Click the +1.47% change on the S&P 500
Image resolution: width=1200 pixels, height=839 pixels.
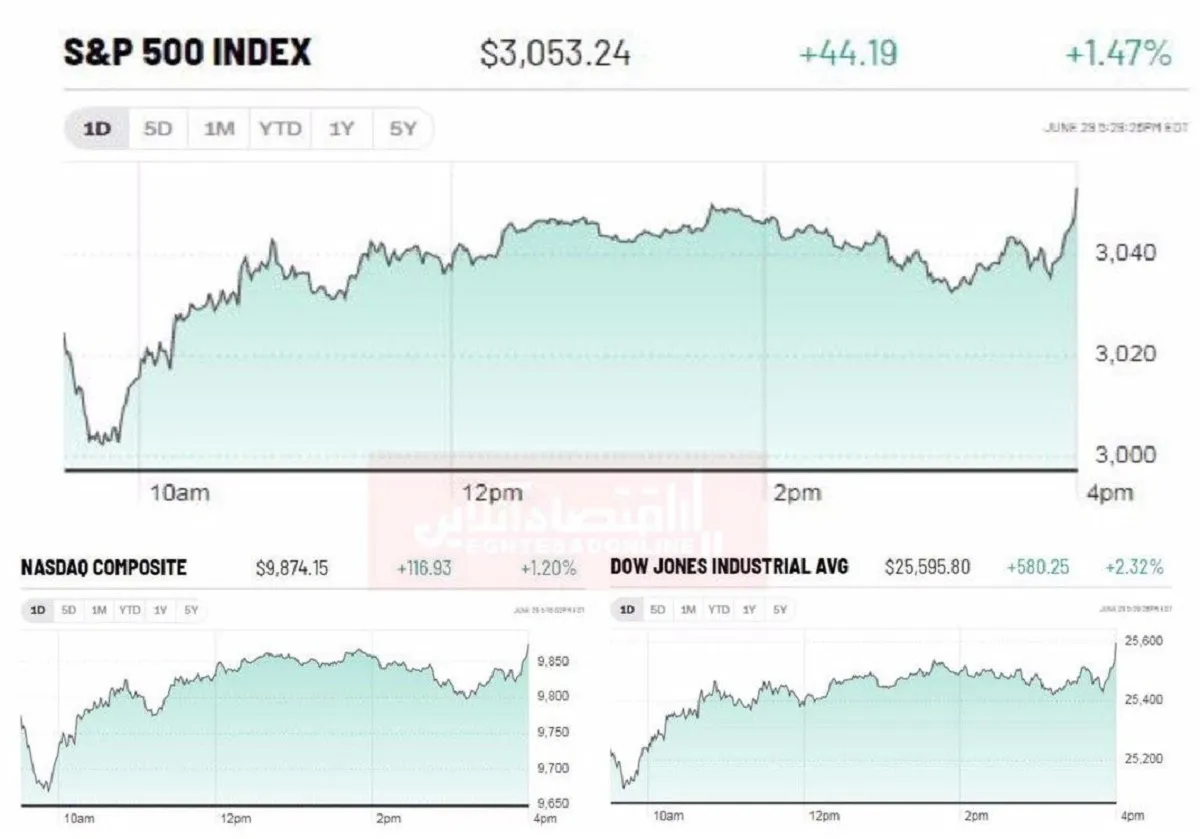[x=1118, y=53]
